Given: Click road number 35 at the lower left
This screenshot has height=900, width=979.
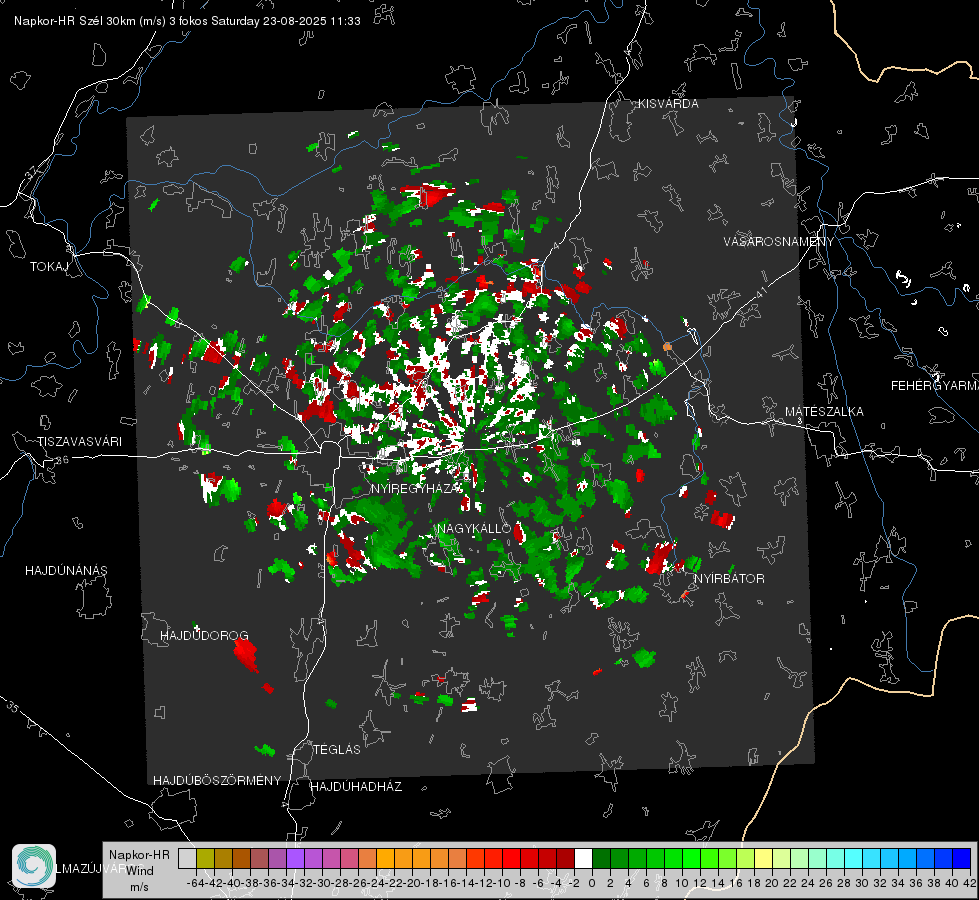Looking at the screenshot, I should 13,707.
